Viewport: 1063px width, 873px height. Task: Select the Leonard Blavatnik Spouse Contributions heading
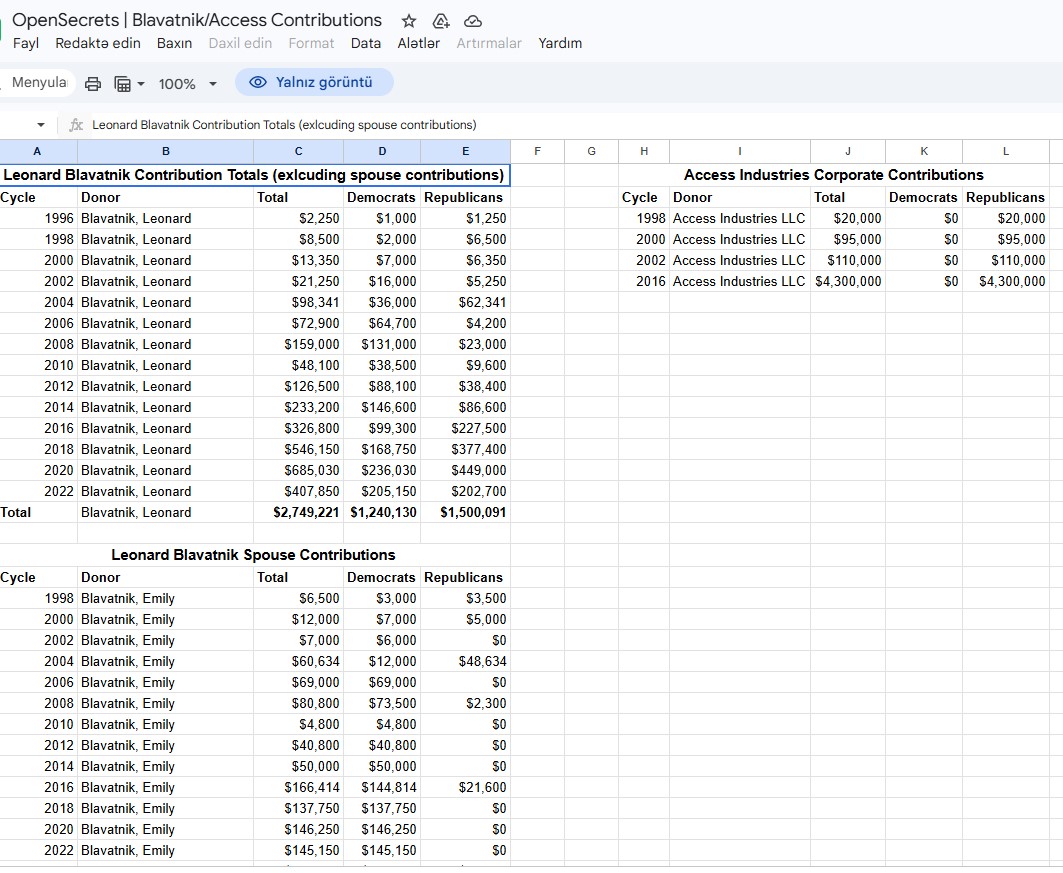253,555
